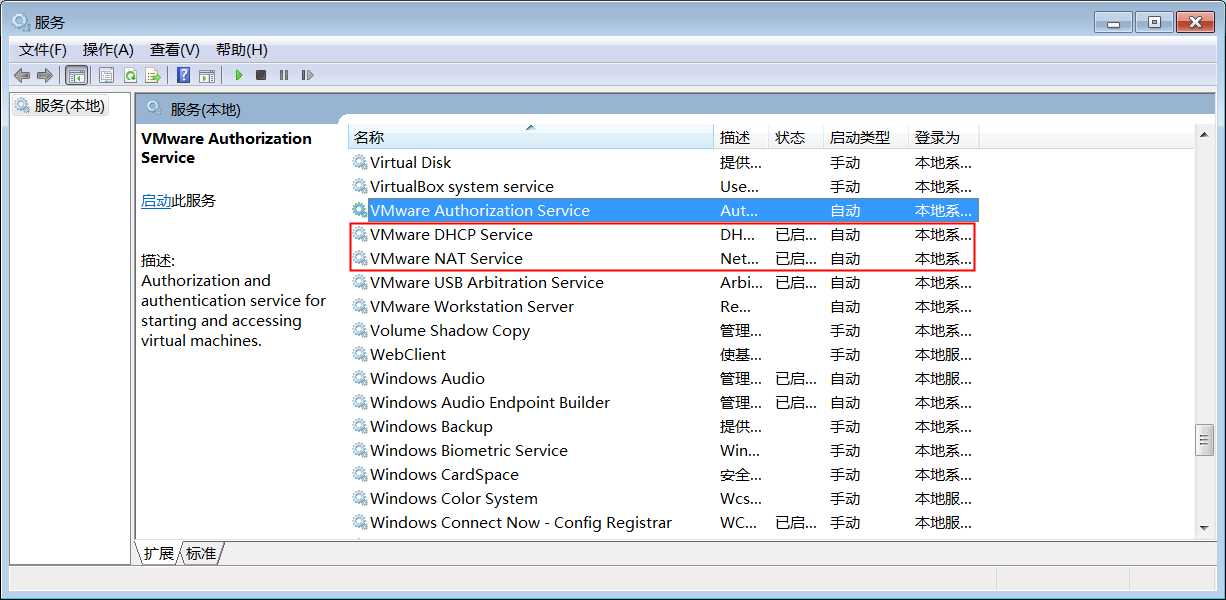This screenshot has height=600, width=1226.
Task: Click 自动 startup type in VMware NAT Service row
Action: [x=845, y=258]
